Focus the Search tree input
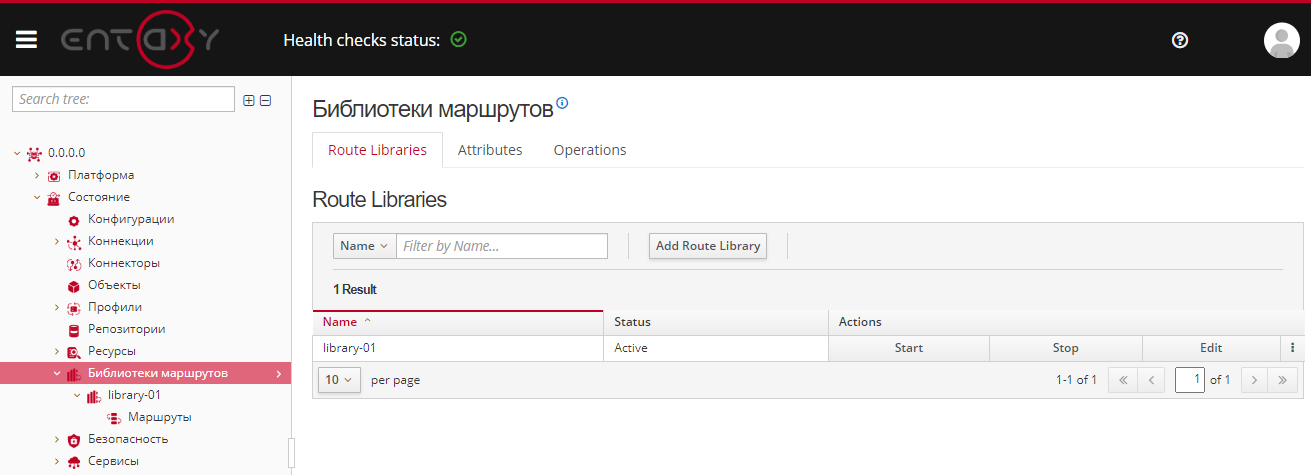Viewport: 1311px width, 475px height. (124, 99)
